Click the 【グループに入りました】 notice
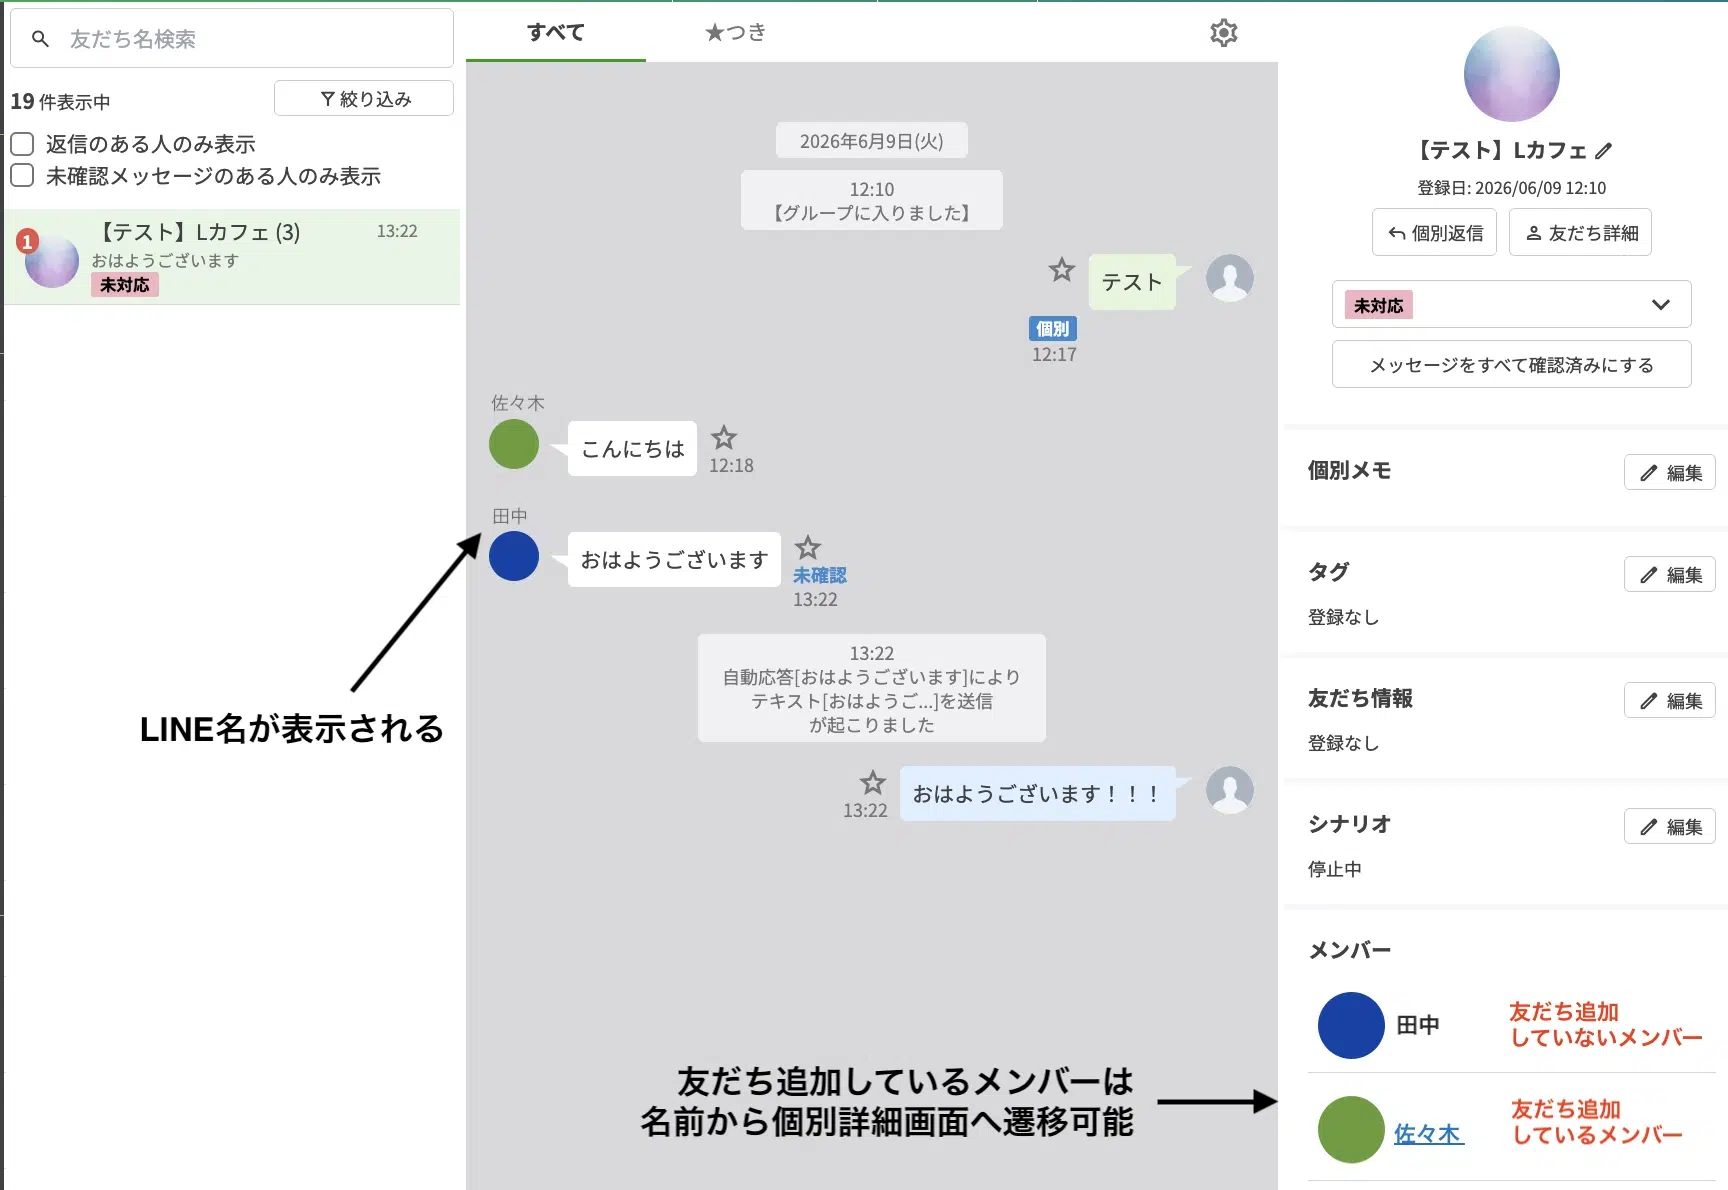This screenshot has height=1190, width=1728. [871, 200]
